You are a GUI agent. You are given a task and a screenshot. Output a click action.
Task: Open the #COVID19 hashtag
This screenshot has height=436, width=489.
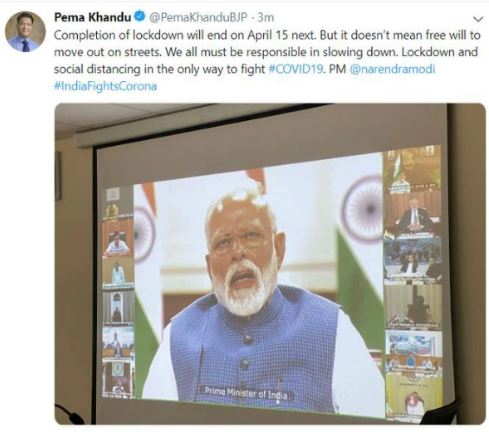tap(296, 69)
